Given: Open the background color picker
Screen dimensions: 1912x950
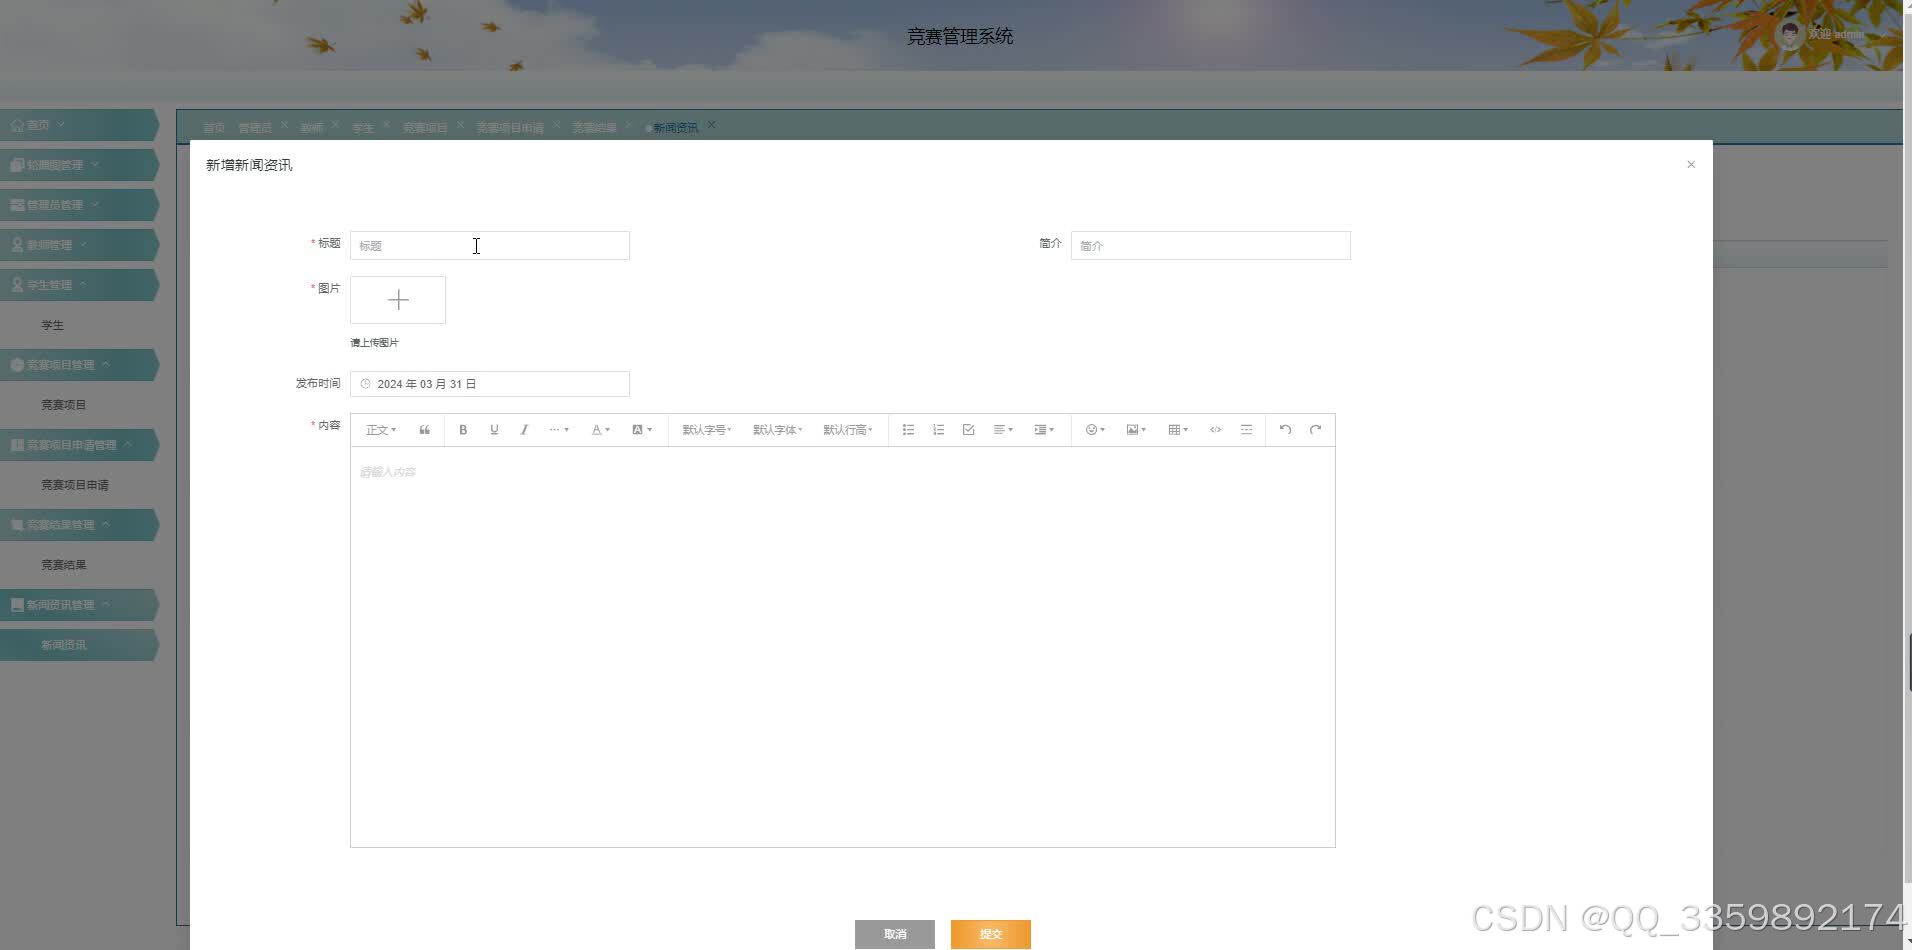Looking at the screenshot, I should click(x=641, y=430).
